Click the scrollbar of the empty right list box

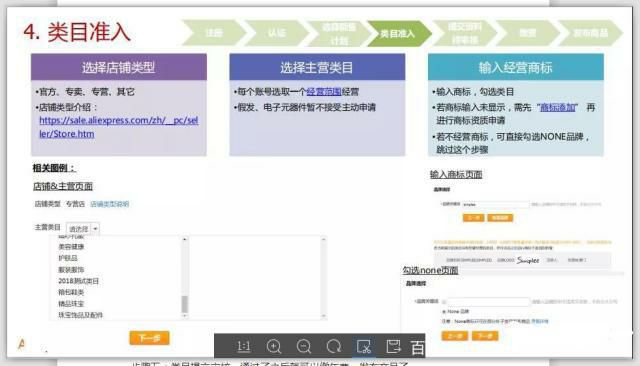pos(323,277)
